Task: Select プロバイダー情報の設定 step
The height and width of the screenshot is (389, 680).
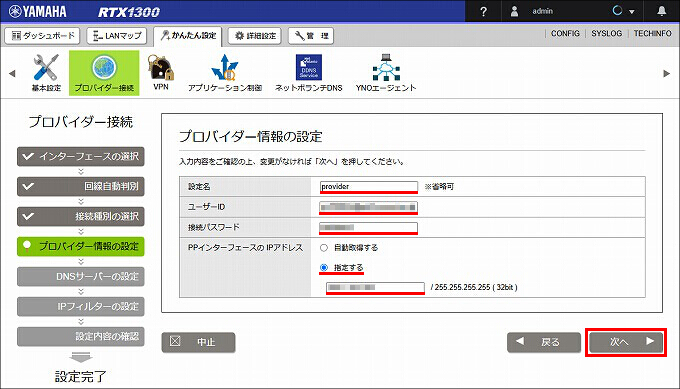Action: point(81,246)
